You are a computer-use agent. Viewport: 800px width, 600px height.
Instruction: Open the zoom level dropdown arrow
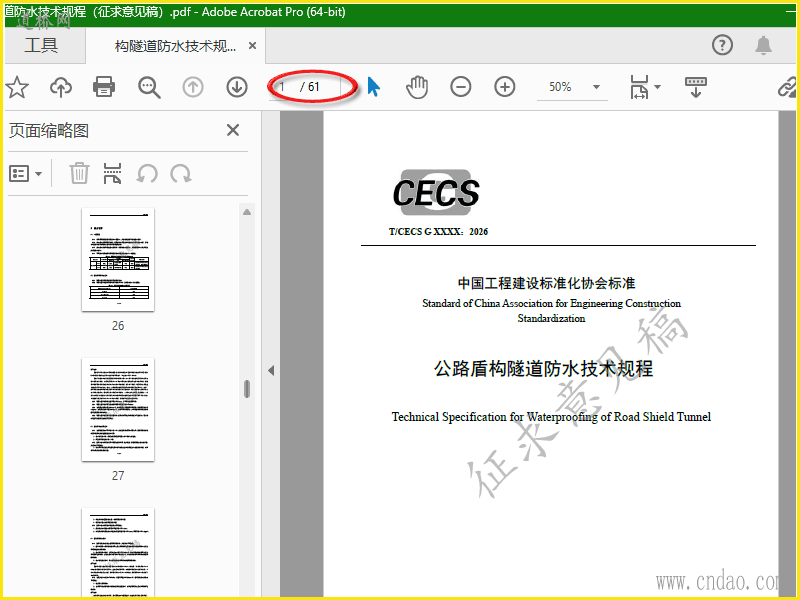coord(596,87)
